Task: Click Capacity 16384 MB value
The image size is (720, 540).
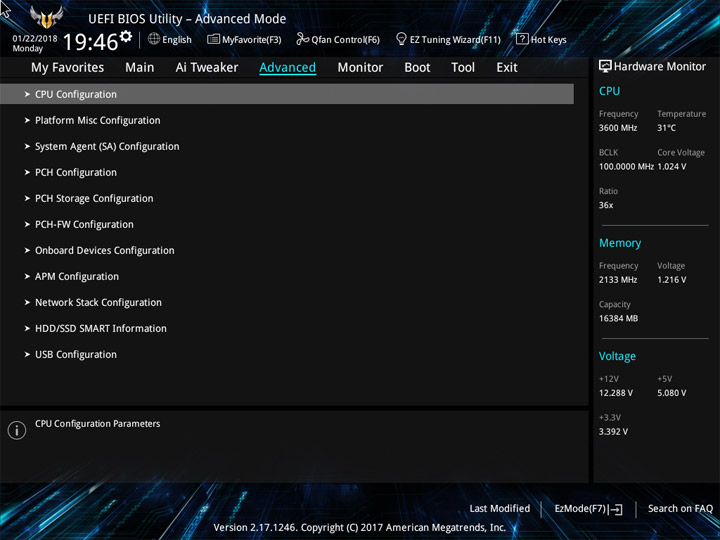Action: click(618, 318)
